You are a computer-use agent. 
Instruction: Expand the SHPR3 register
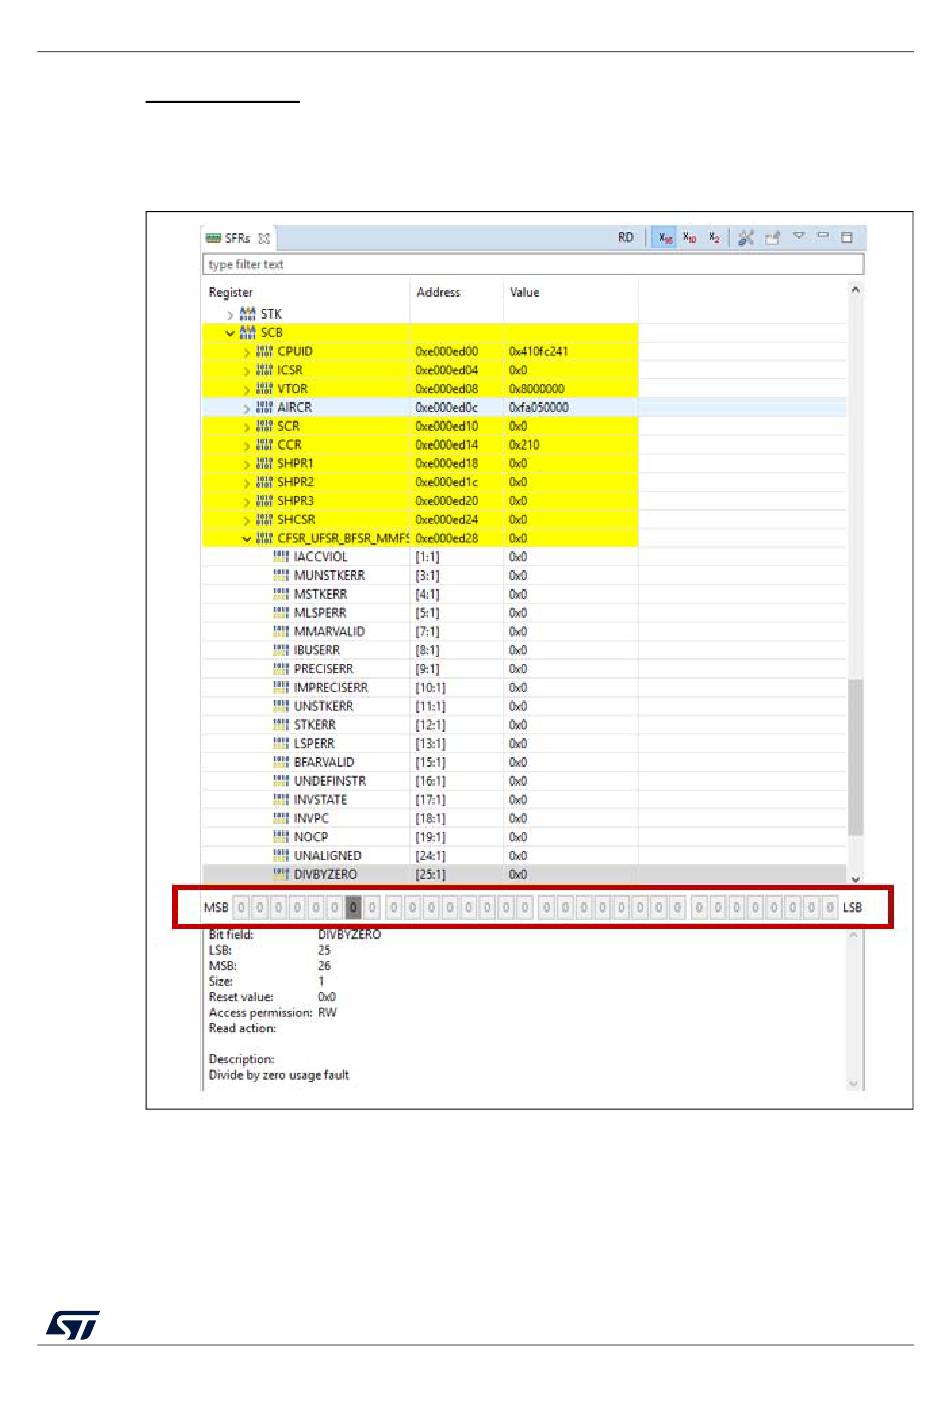(x=247, y=501)
